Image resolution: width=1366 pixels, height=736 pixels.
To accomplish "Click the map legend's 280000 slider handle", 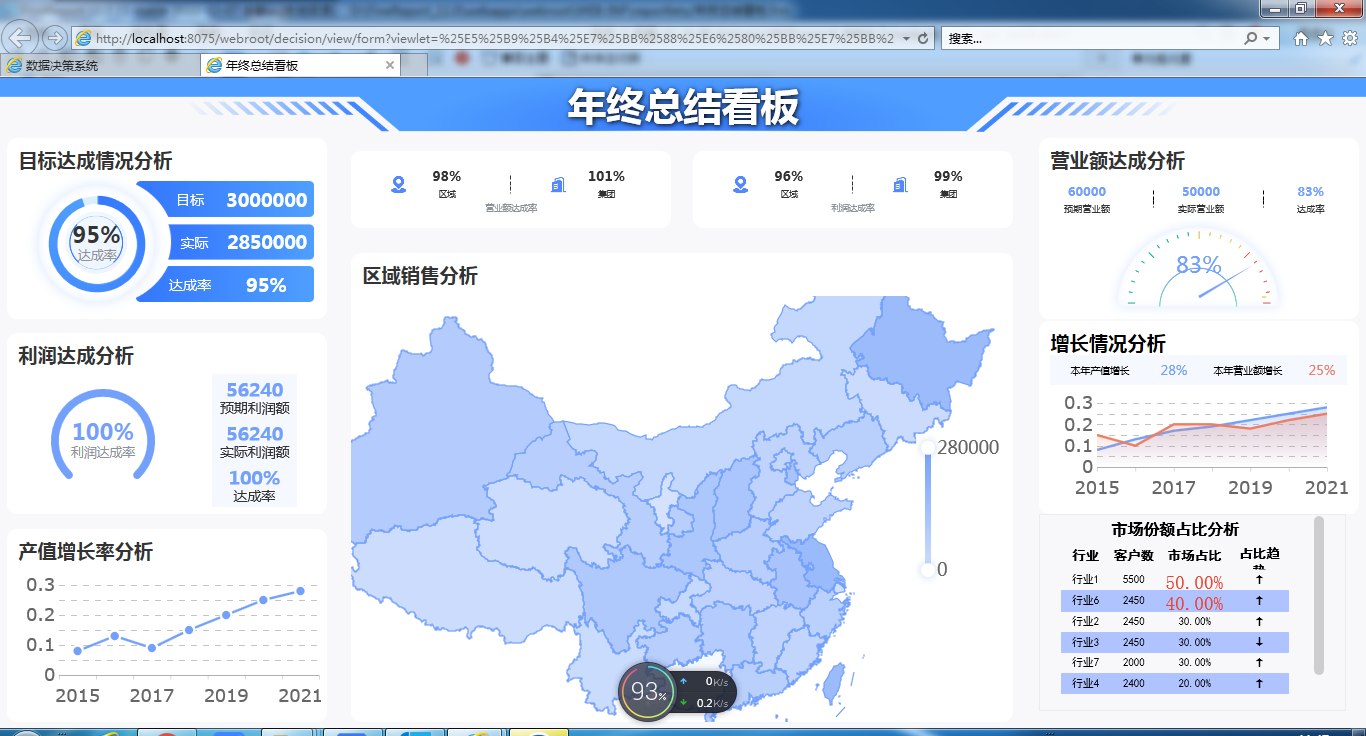I will click(927, 447).
